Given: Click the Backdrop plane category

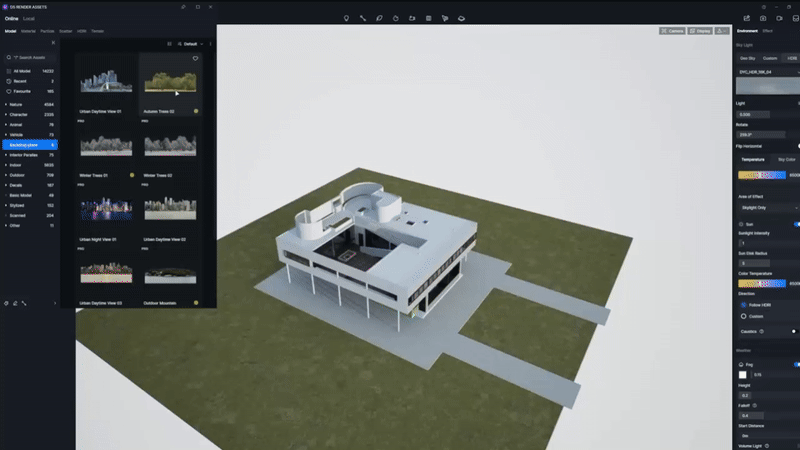Looking at the screenshot, I should pos(30,145).
